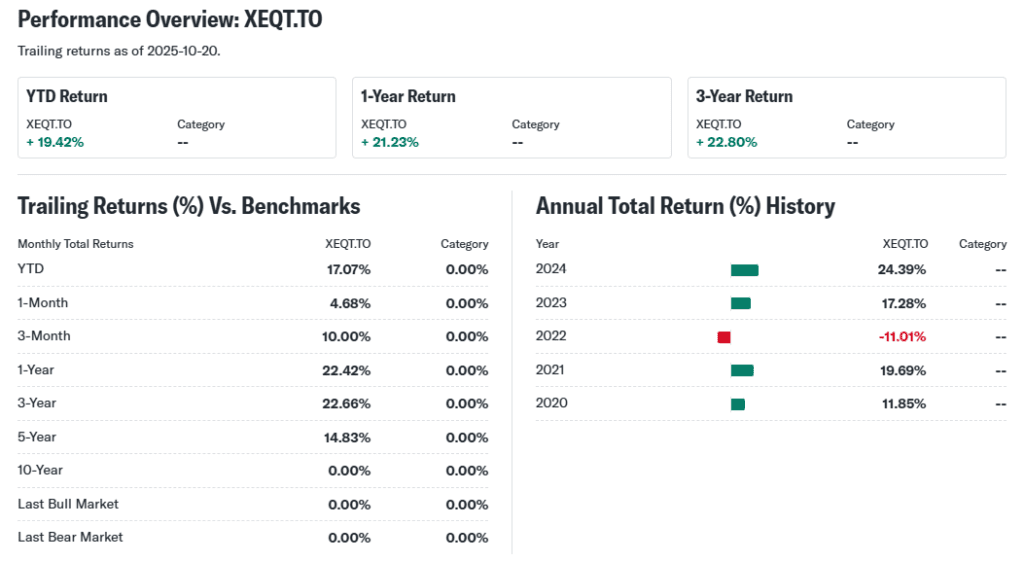
Task: Select the 5-Year row label in trailing returns
Action: click(37, 437)
